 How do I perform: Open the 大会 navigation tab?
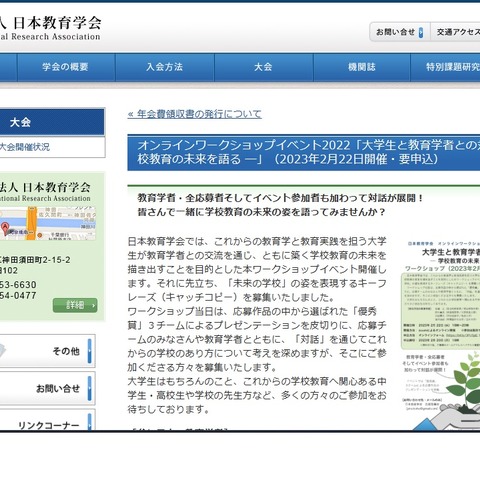click(263, 67)
